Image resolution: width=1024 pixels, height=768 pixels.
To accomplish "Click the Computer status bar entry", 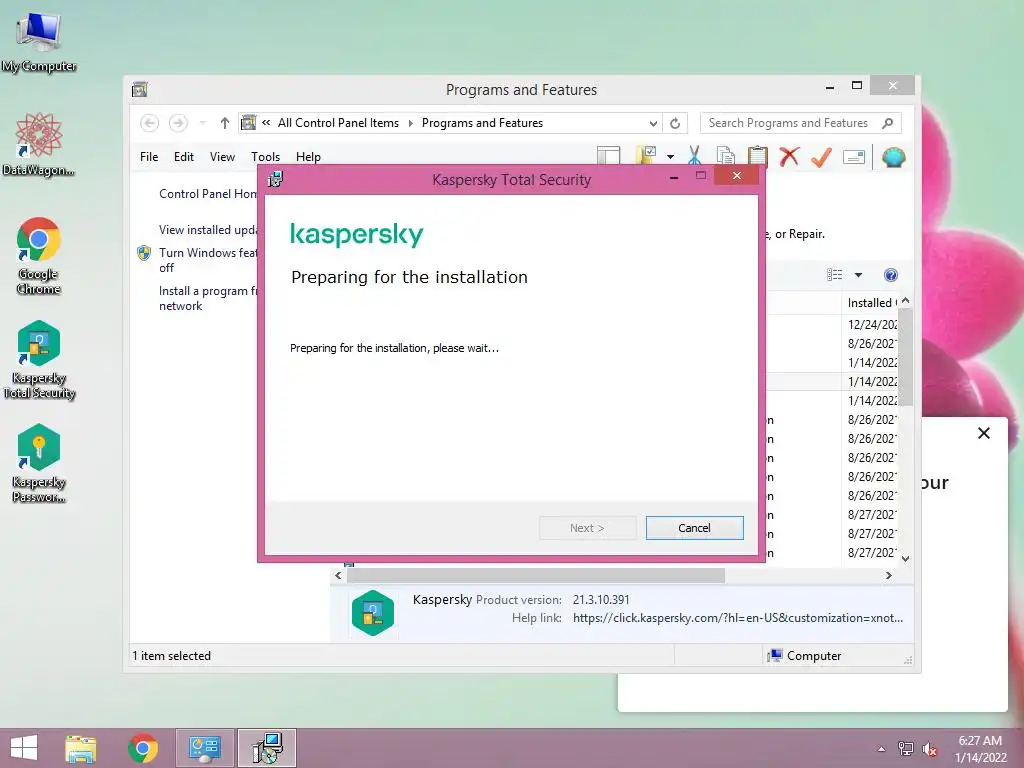I will (805, 656).
